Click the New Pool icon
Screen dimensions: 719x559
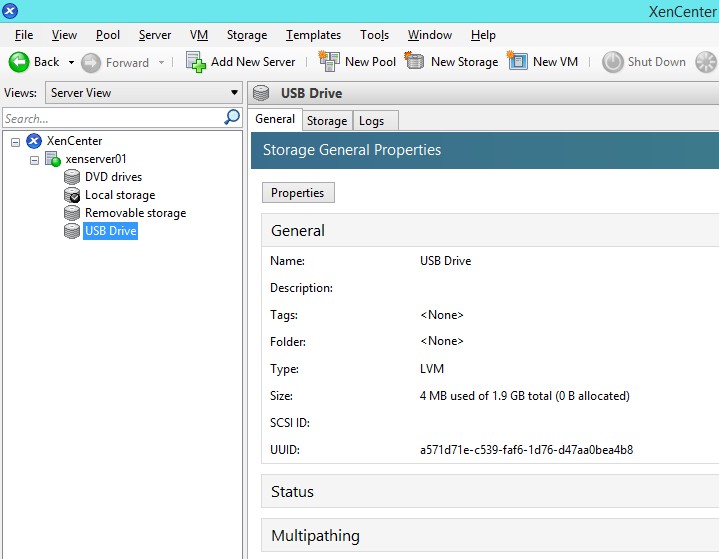(x=329, y=61)
